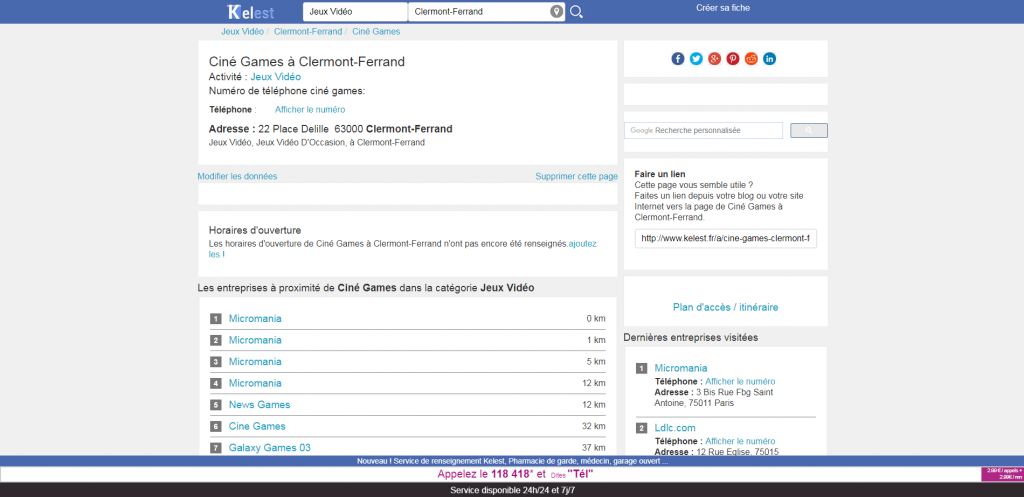1024x497 pixels.
Task: Share page on Google Plus
Action: 714,59
